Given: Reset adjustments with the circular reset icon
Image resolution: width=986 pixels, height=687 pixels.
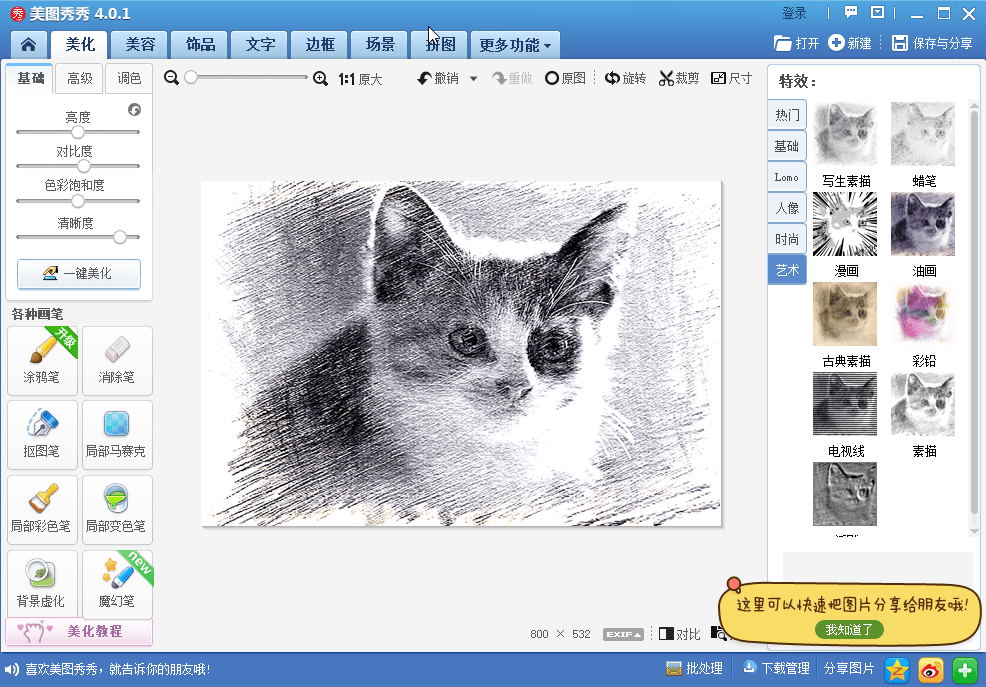Looking at the screenshot, I should coord(135,110).
